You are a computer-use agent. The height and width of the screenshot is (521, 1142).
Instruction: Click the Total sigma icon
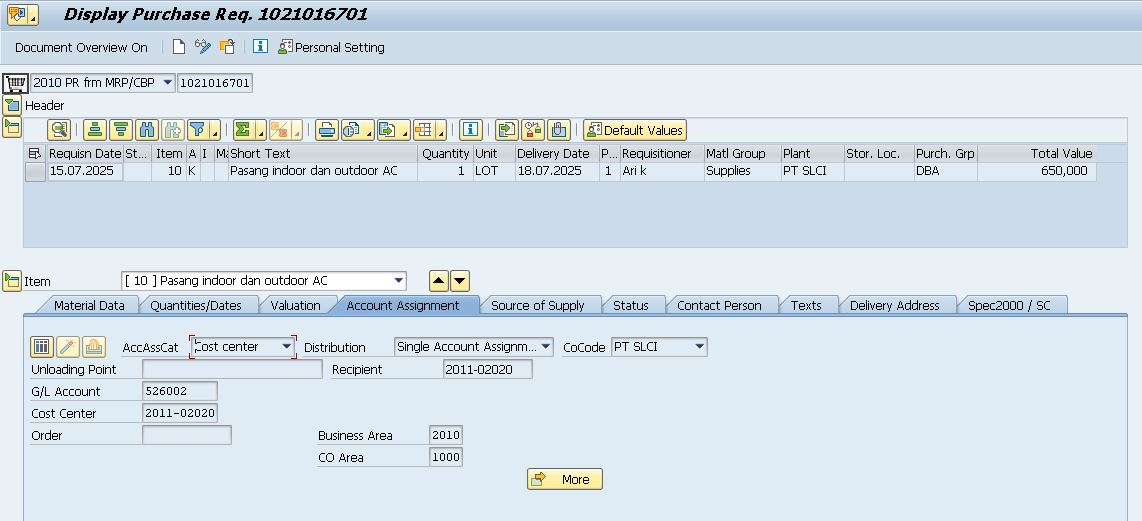[x=243, y=130]
